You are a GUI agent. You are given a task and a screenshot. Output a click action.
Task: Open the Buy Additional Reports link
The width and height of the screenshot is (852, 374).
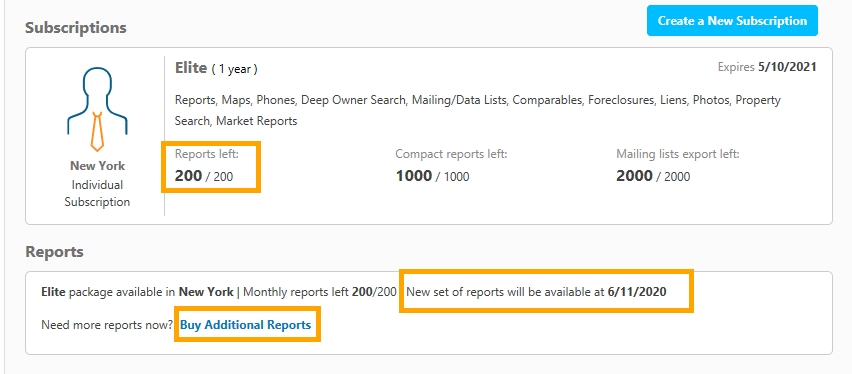(x=246, y=325)
